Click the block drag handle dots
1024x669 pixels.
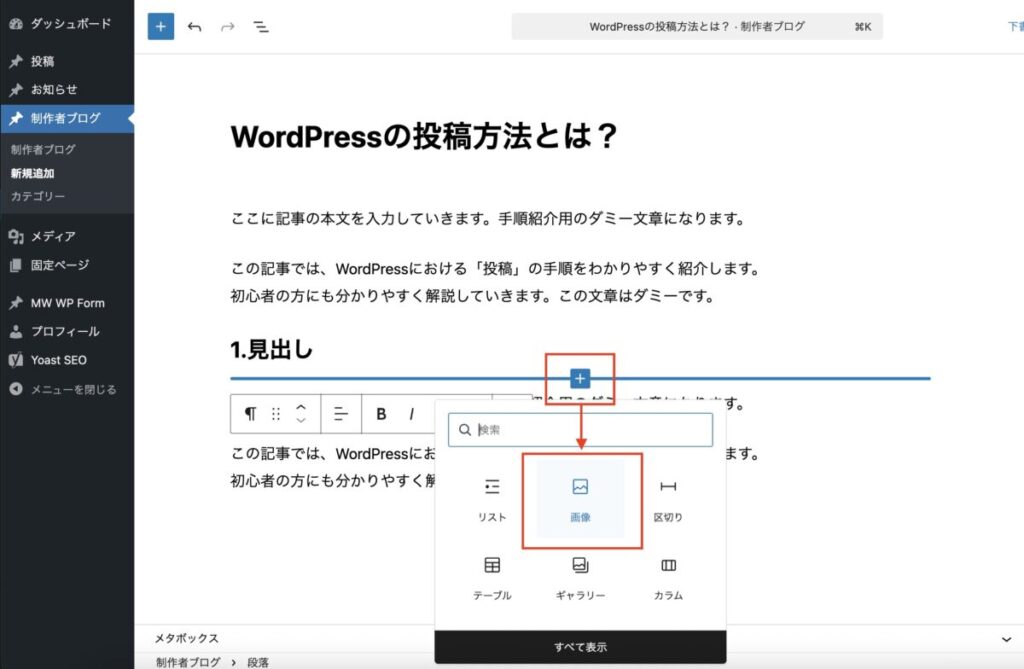pyautogui.click(x=276, y=414)
